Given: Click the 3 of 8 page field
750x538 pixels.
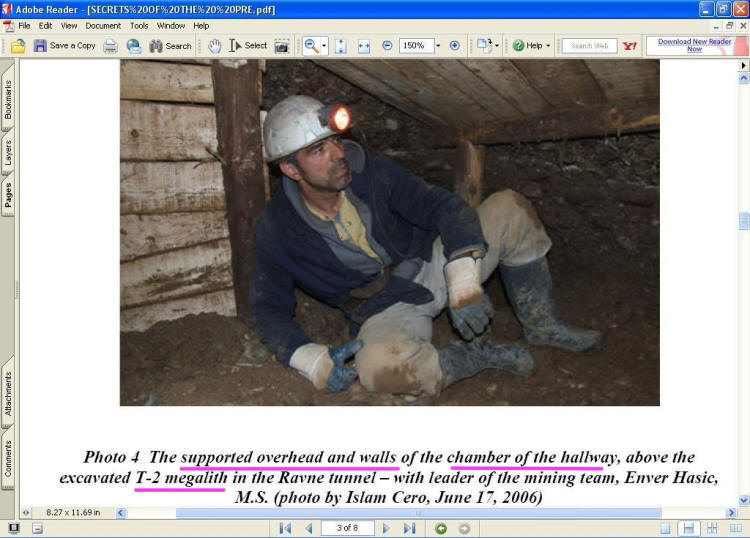Looking at the screenshot, I should coord(347,528).
